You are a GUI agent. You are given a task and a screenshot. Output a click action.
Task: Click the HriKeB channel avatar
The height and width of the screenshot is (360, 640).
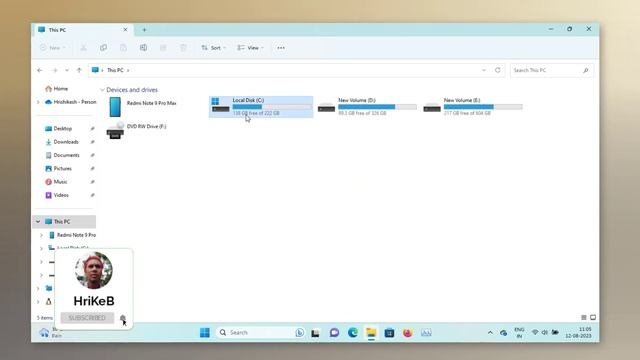94,270
